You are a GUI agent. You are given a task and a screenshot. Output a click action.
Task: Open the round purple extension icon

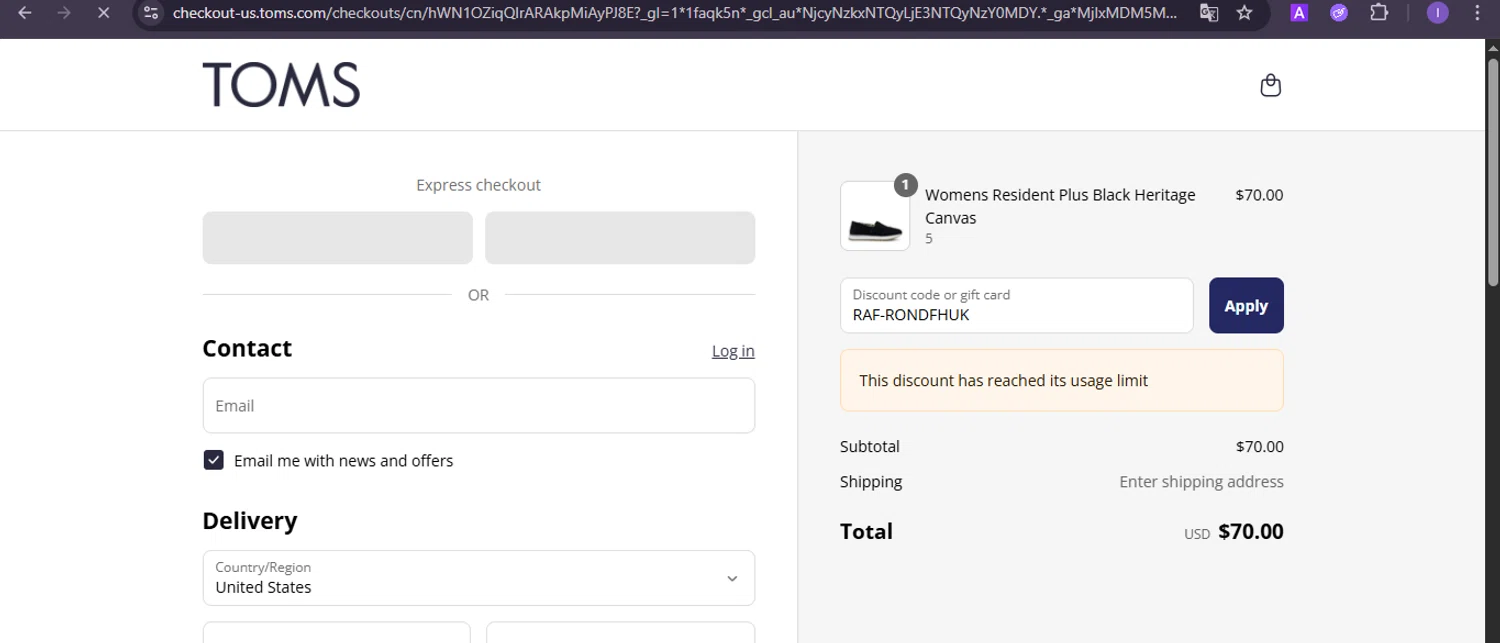click(1339, 13)
